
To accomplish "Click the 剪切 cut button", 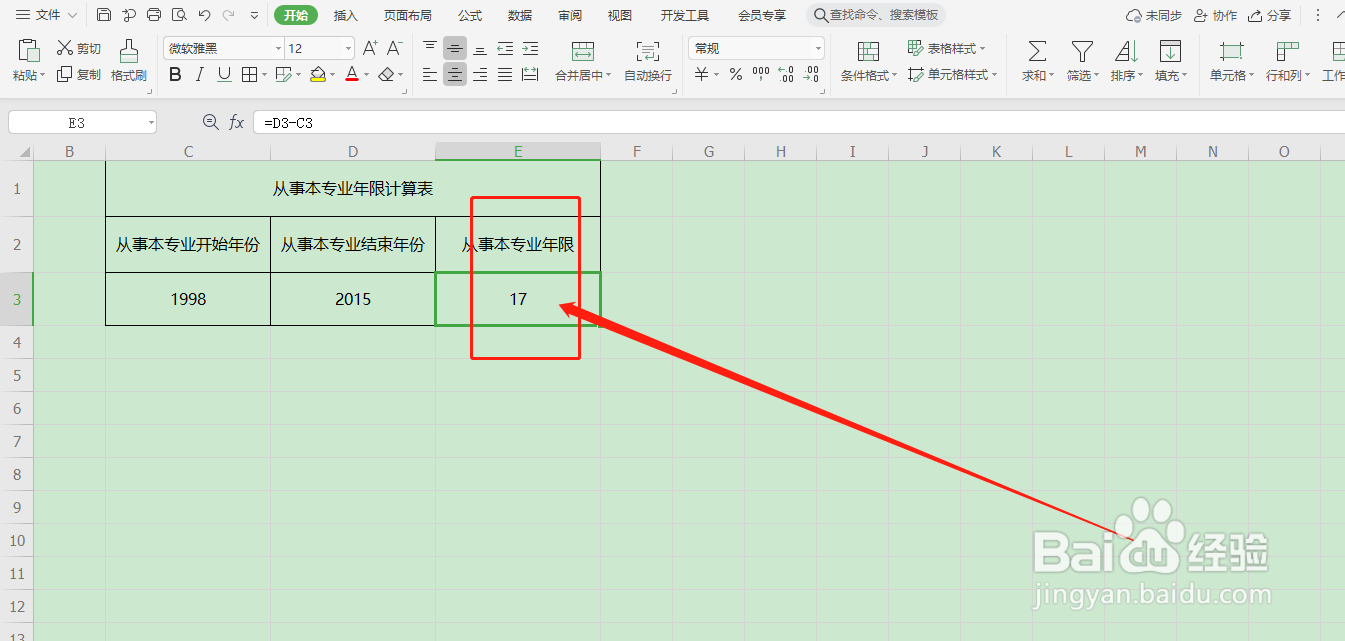I will 78,47.
